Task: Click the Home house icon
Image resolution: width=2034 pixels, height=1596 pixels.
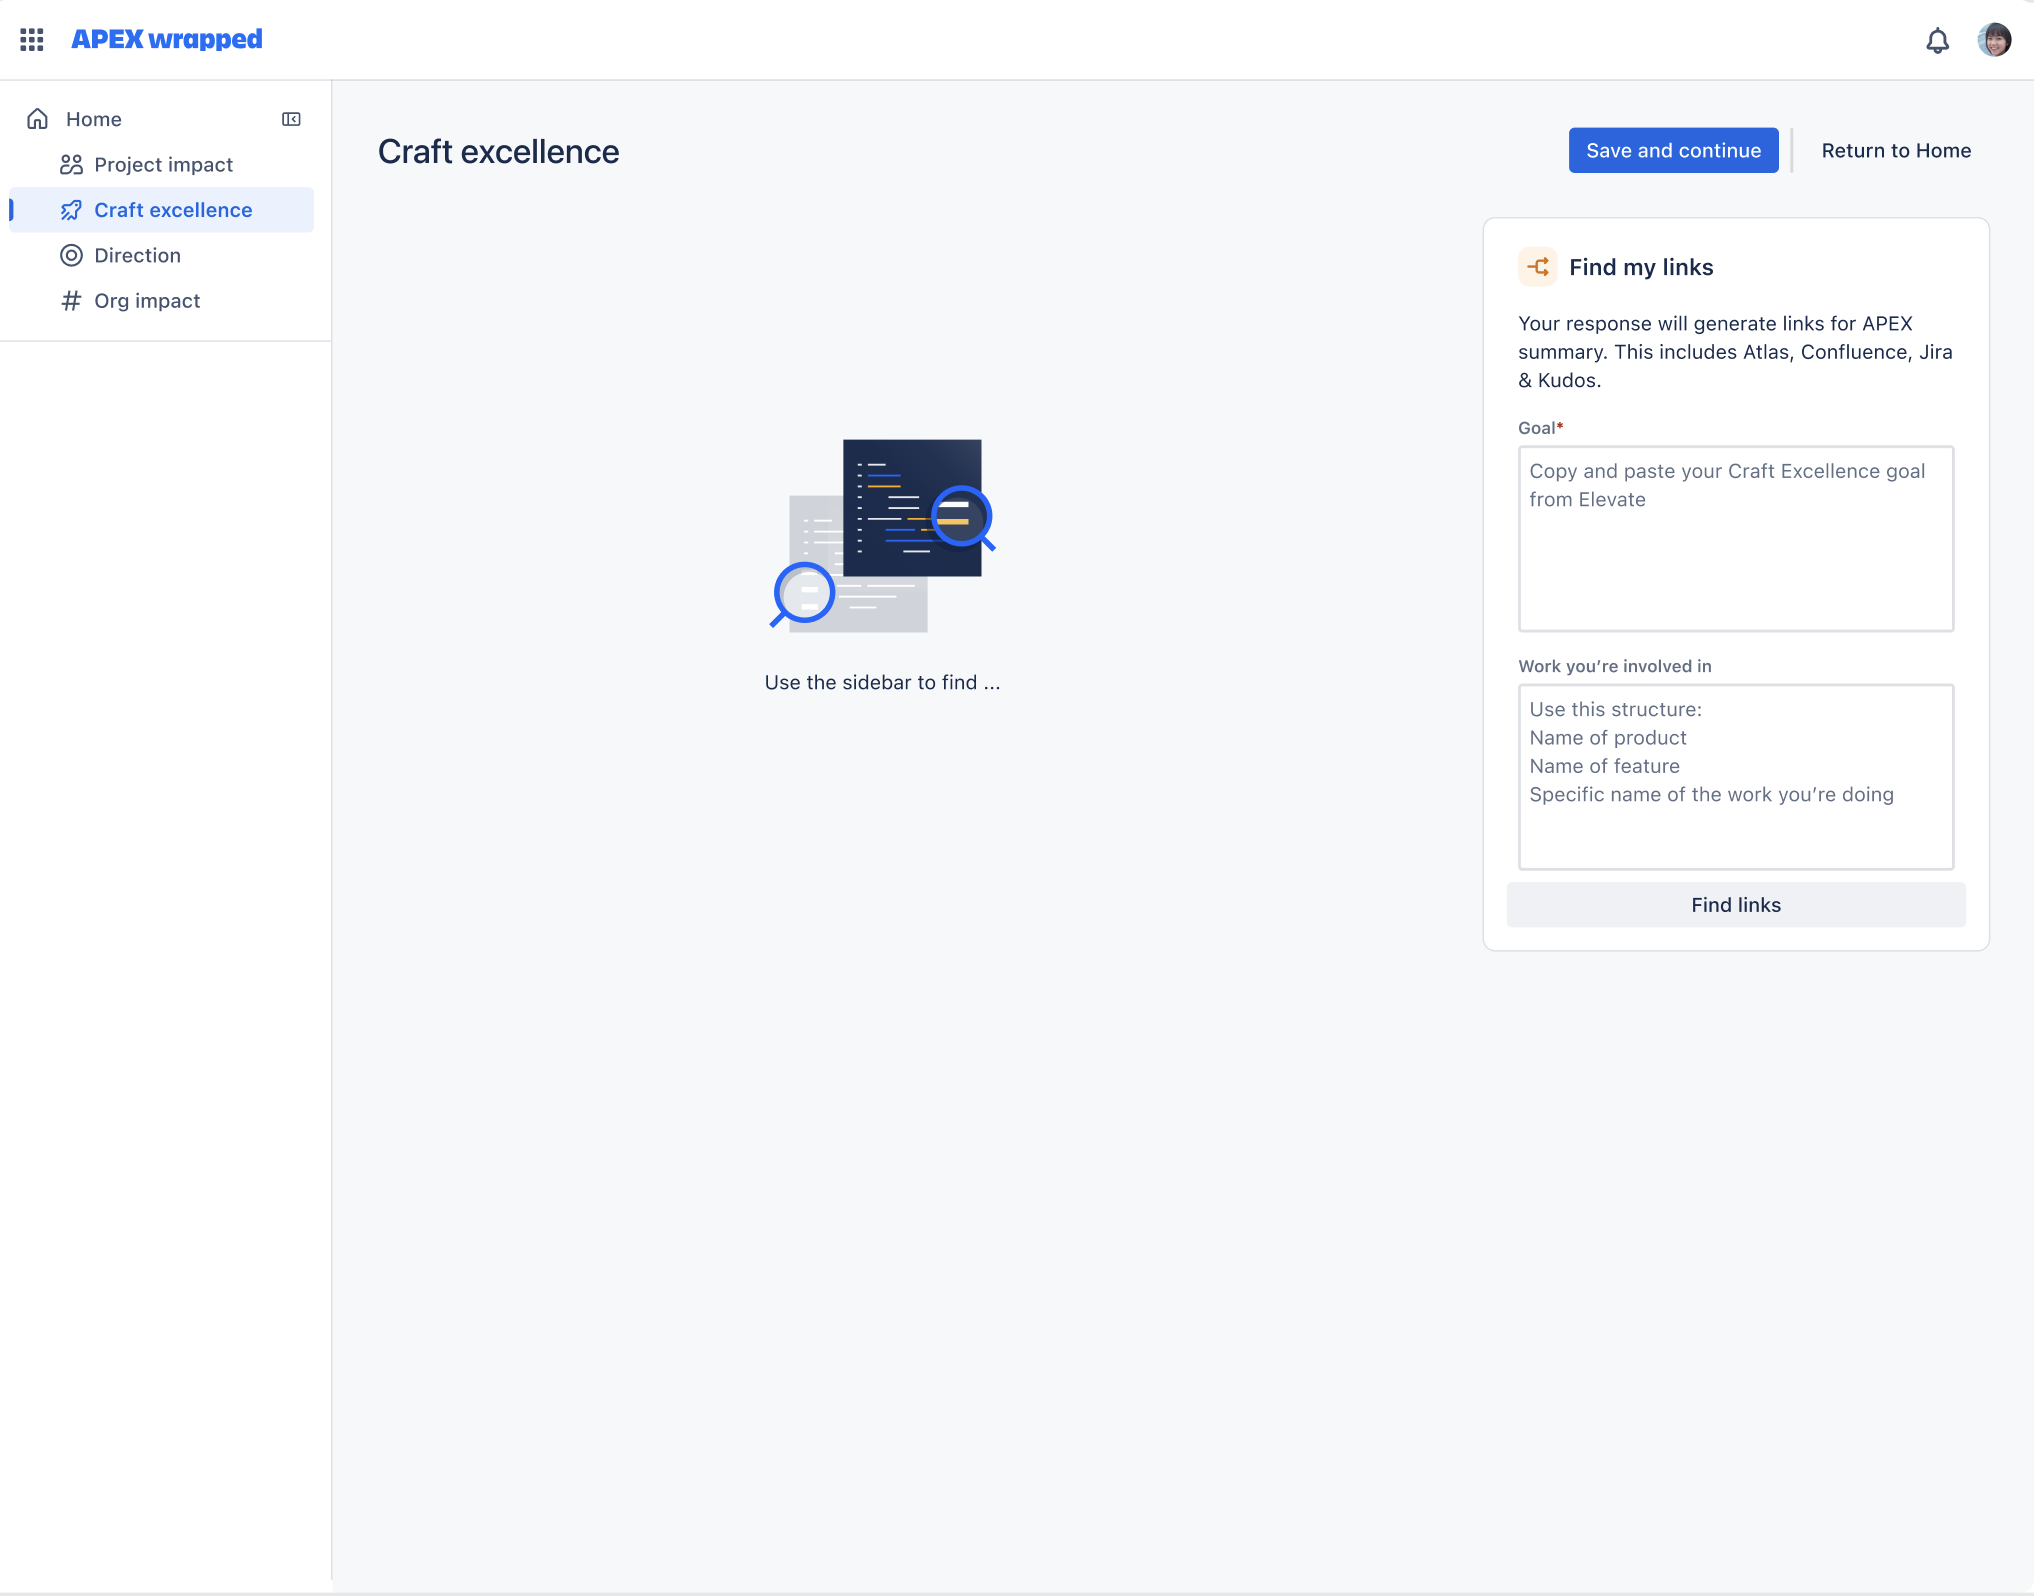Action: point(38,119)
